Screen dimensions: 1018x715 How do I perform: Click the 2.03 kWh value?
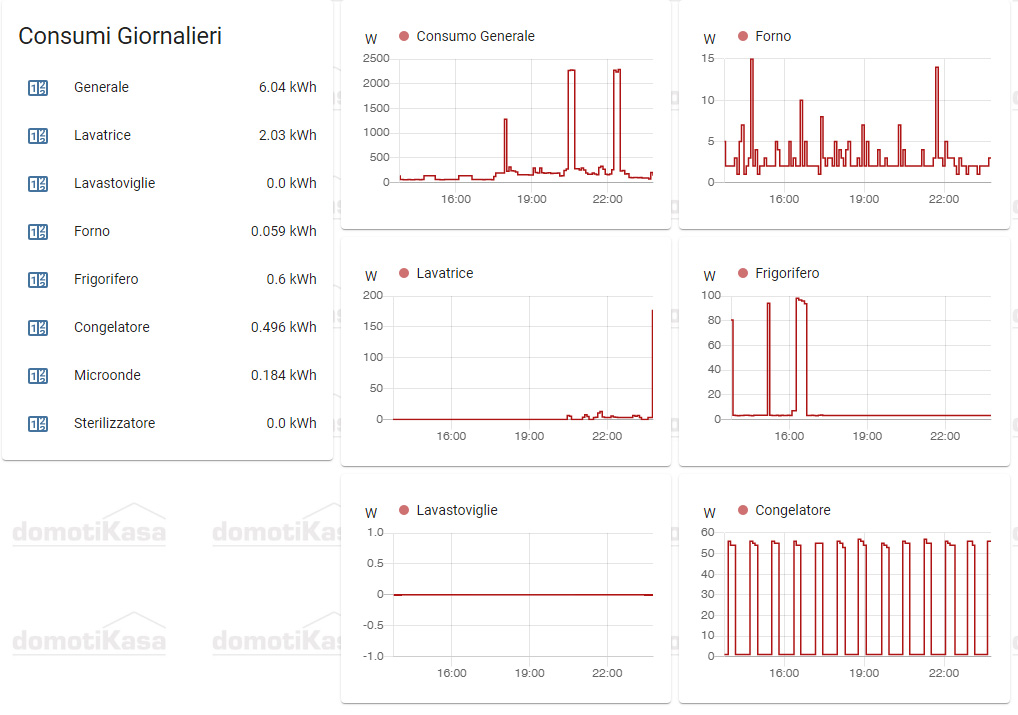click(288, 135)
